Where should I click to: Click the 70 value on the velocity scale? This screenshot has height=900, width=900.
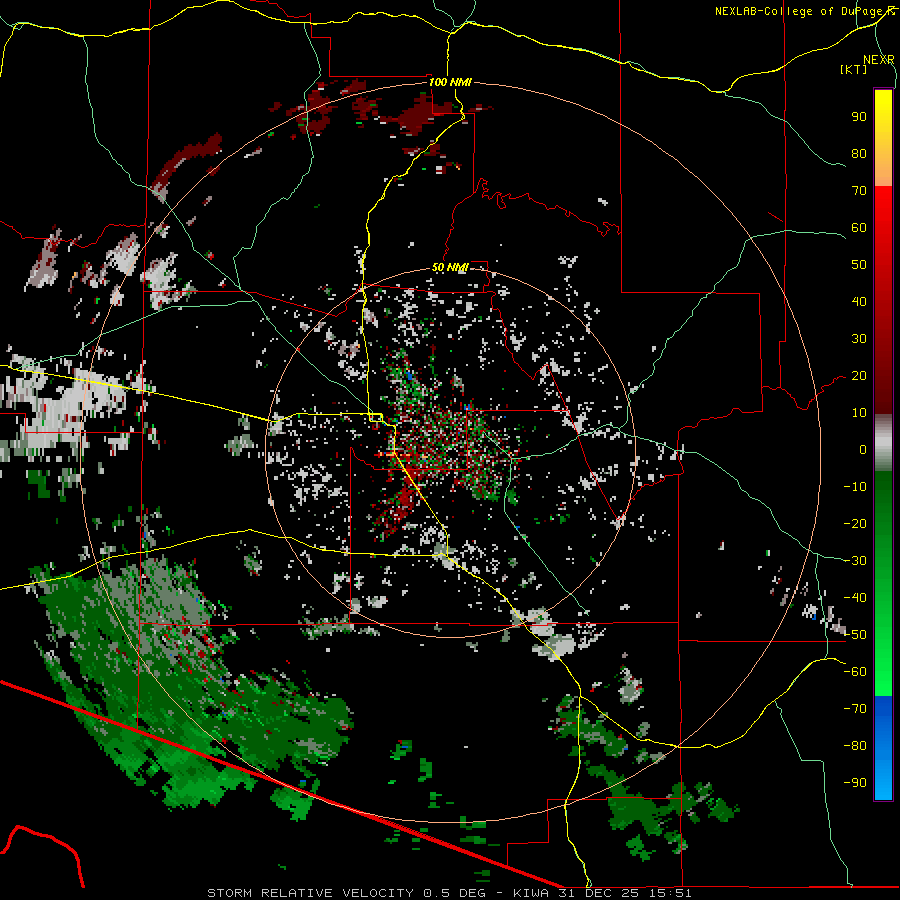pos(859,191)
